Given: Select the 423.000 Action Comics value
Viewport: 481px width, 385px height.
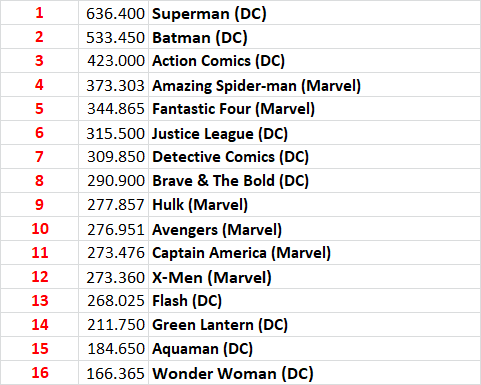Looking at the screenshot, I should tap(113, 61).
